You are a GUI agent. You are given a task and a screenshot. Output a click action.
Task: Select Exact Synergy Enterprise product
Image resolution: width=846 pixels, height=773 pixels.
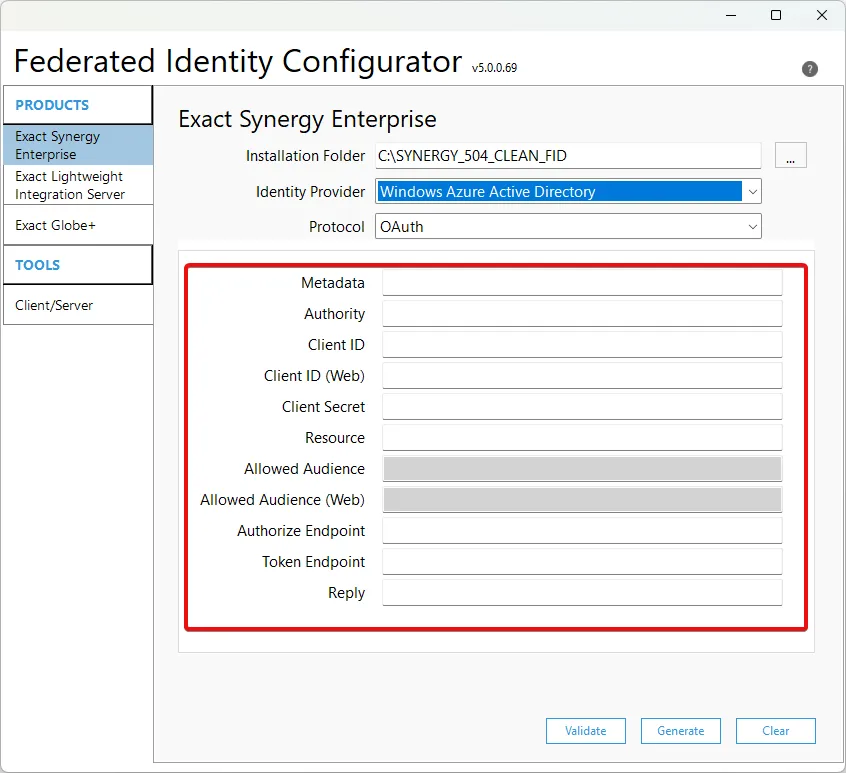coord(78,145)
